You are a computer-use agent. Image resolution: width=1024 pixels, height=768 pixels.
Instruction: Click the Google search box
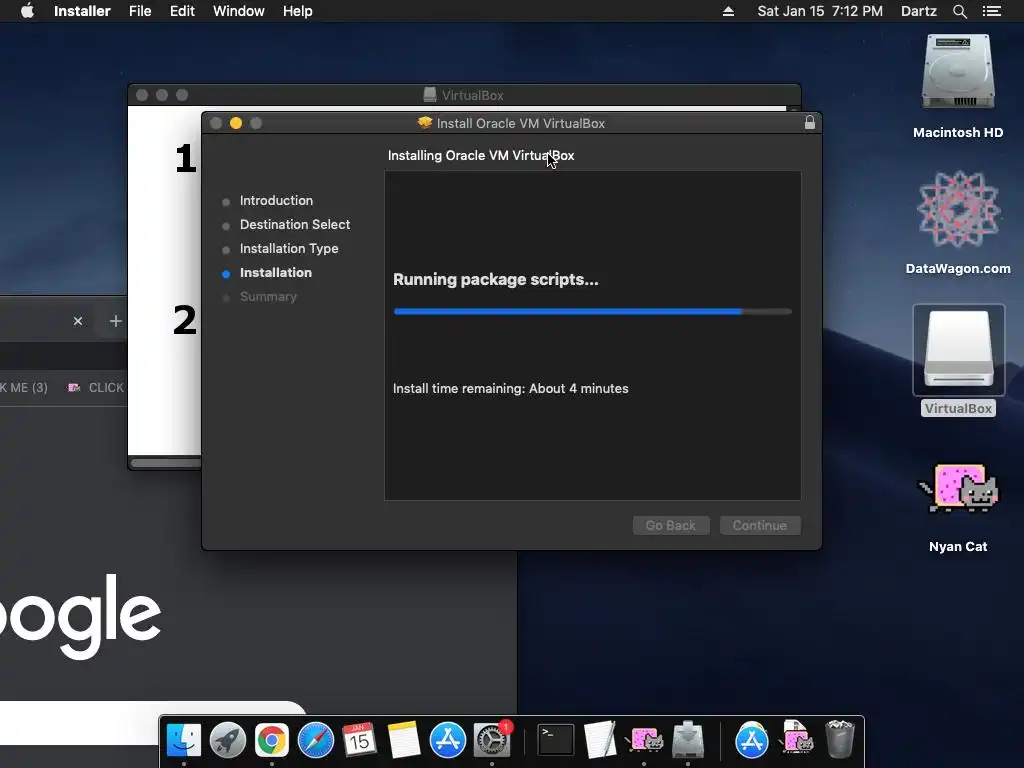tap(153, 723)
